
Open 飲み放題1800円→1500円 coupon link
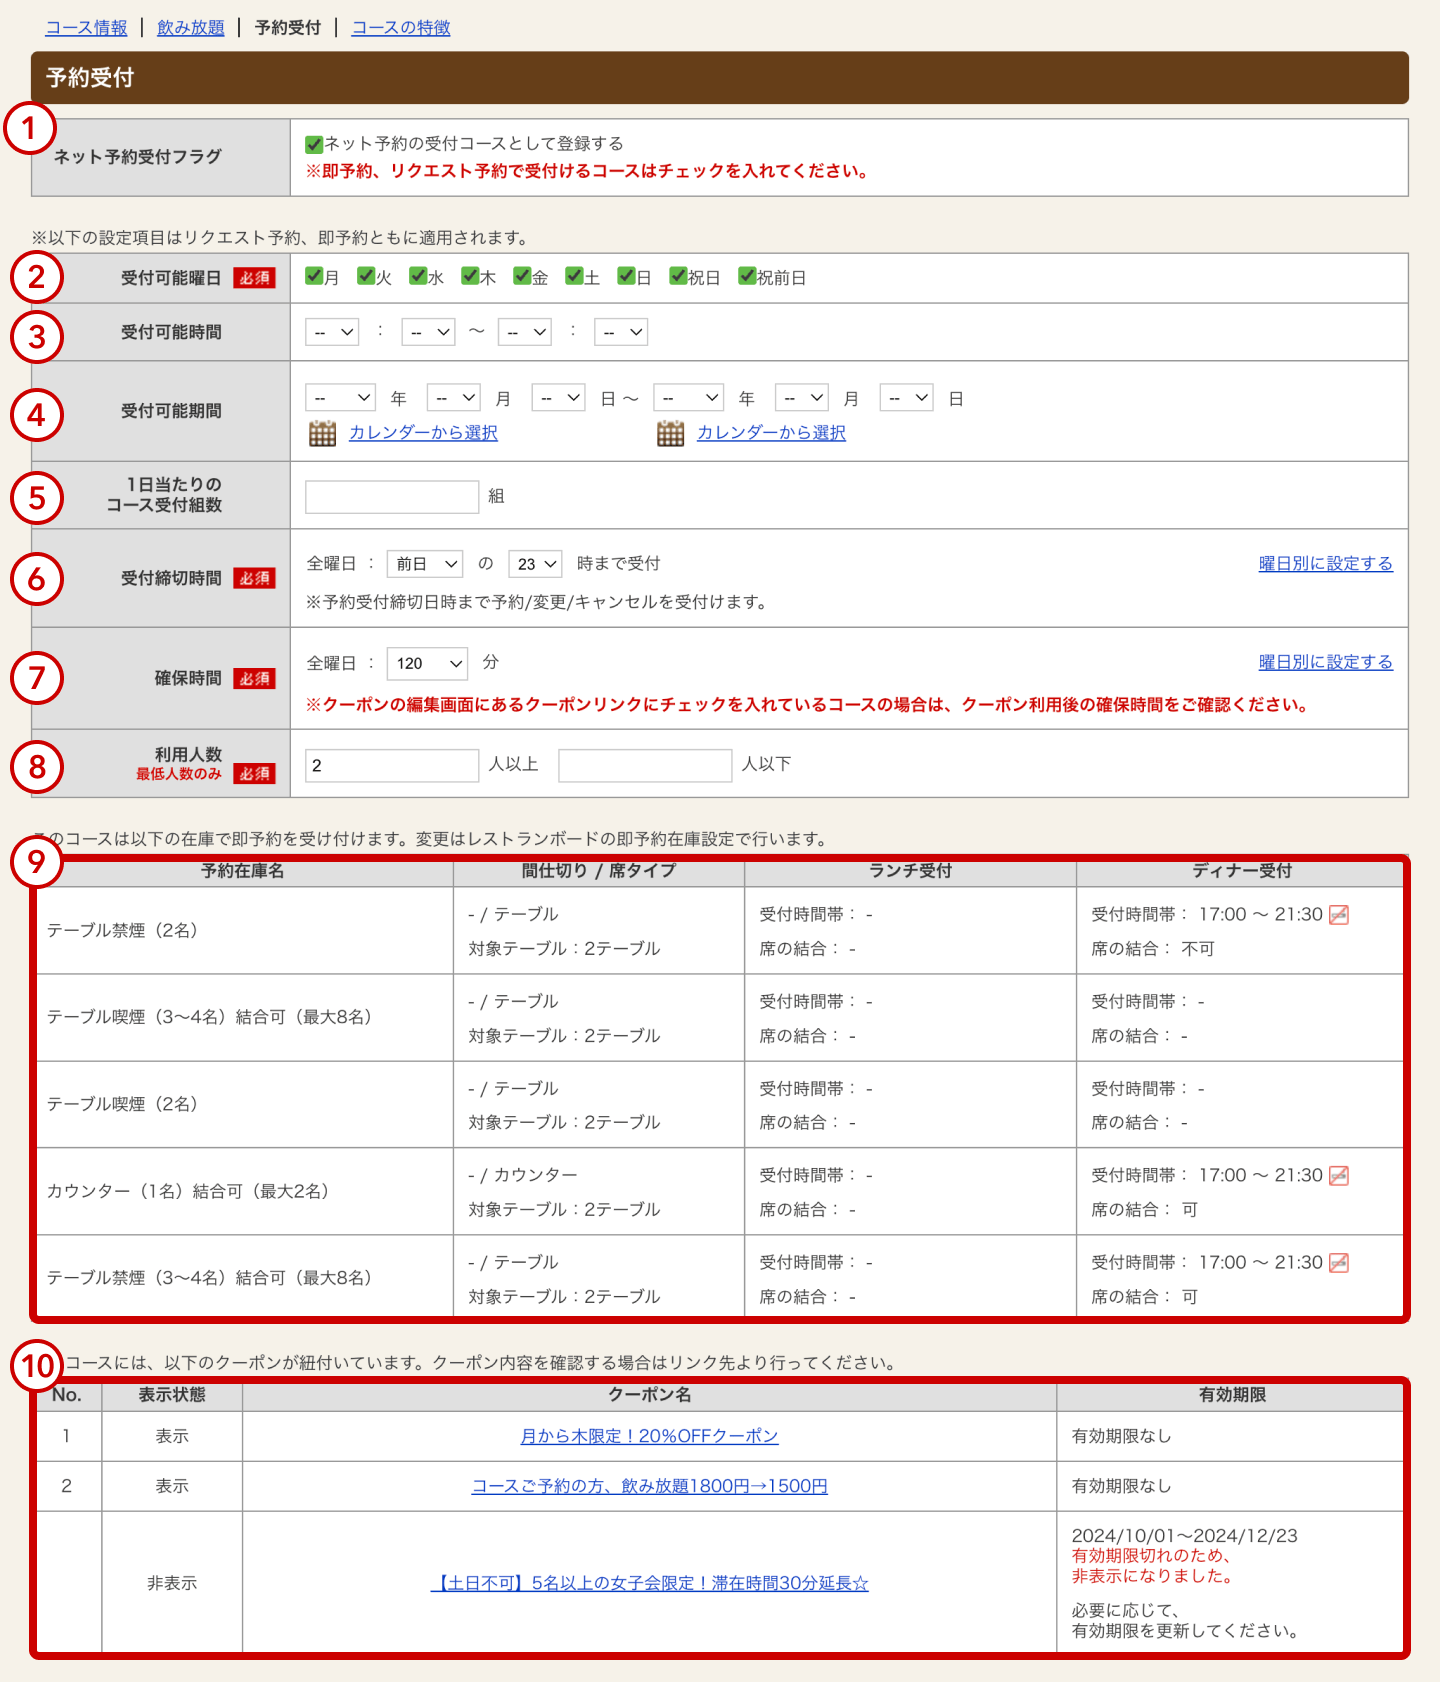point(649,1487)
